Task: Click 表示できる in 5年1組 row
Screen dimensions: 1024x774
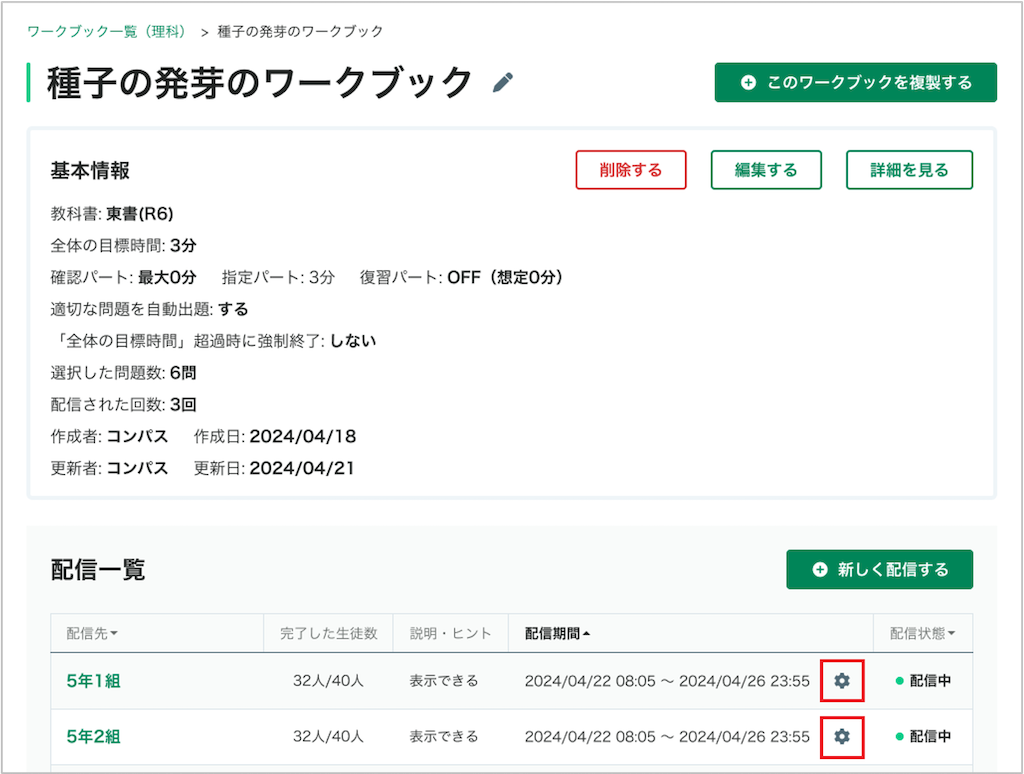Action: point(444,681)
